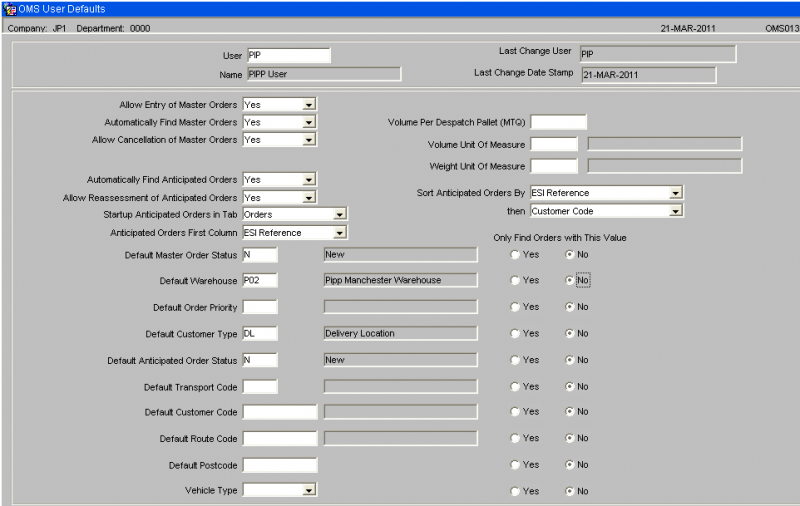
Task: Click the Last Change User field
Action: pos(658,54)
